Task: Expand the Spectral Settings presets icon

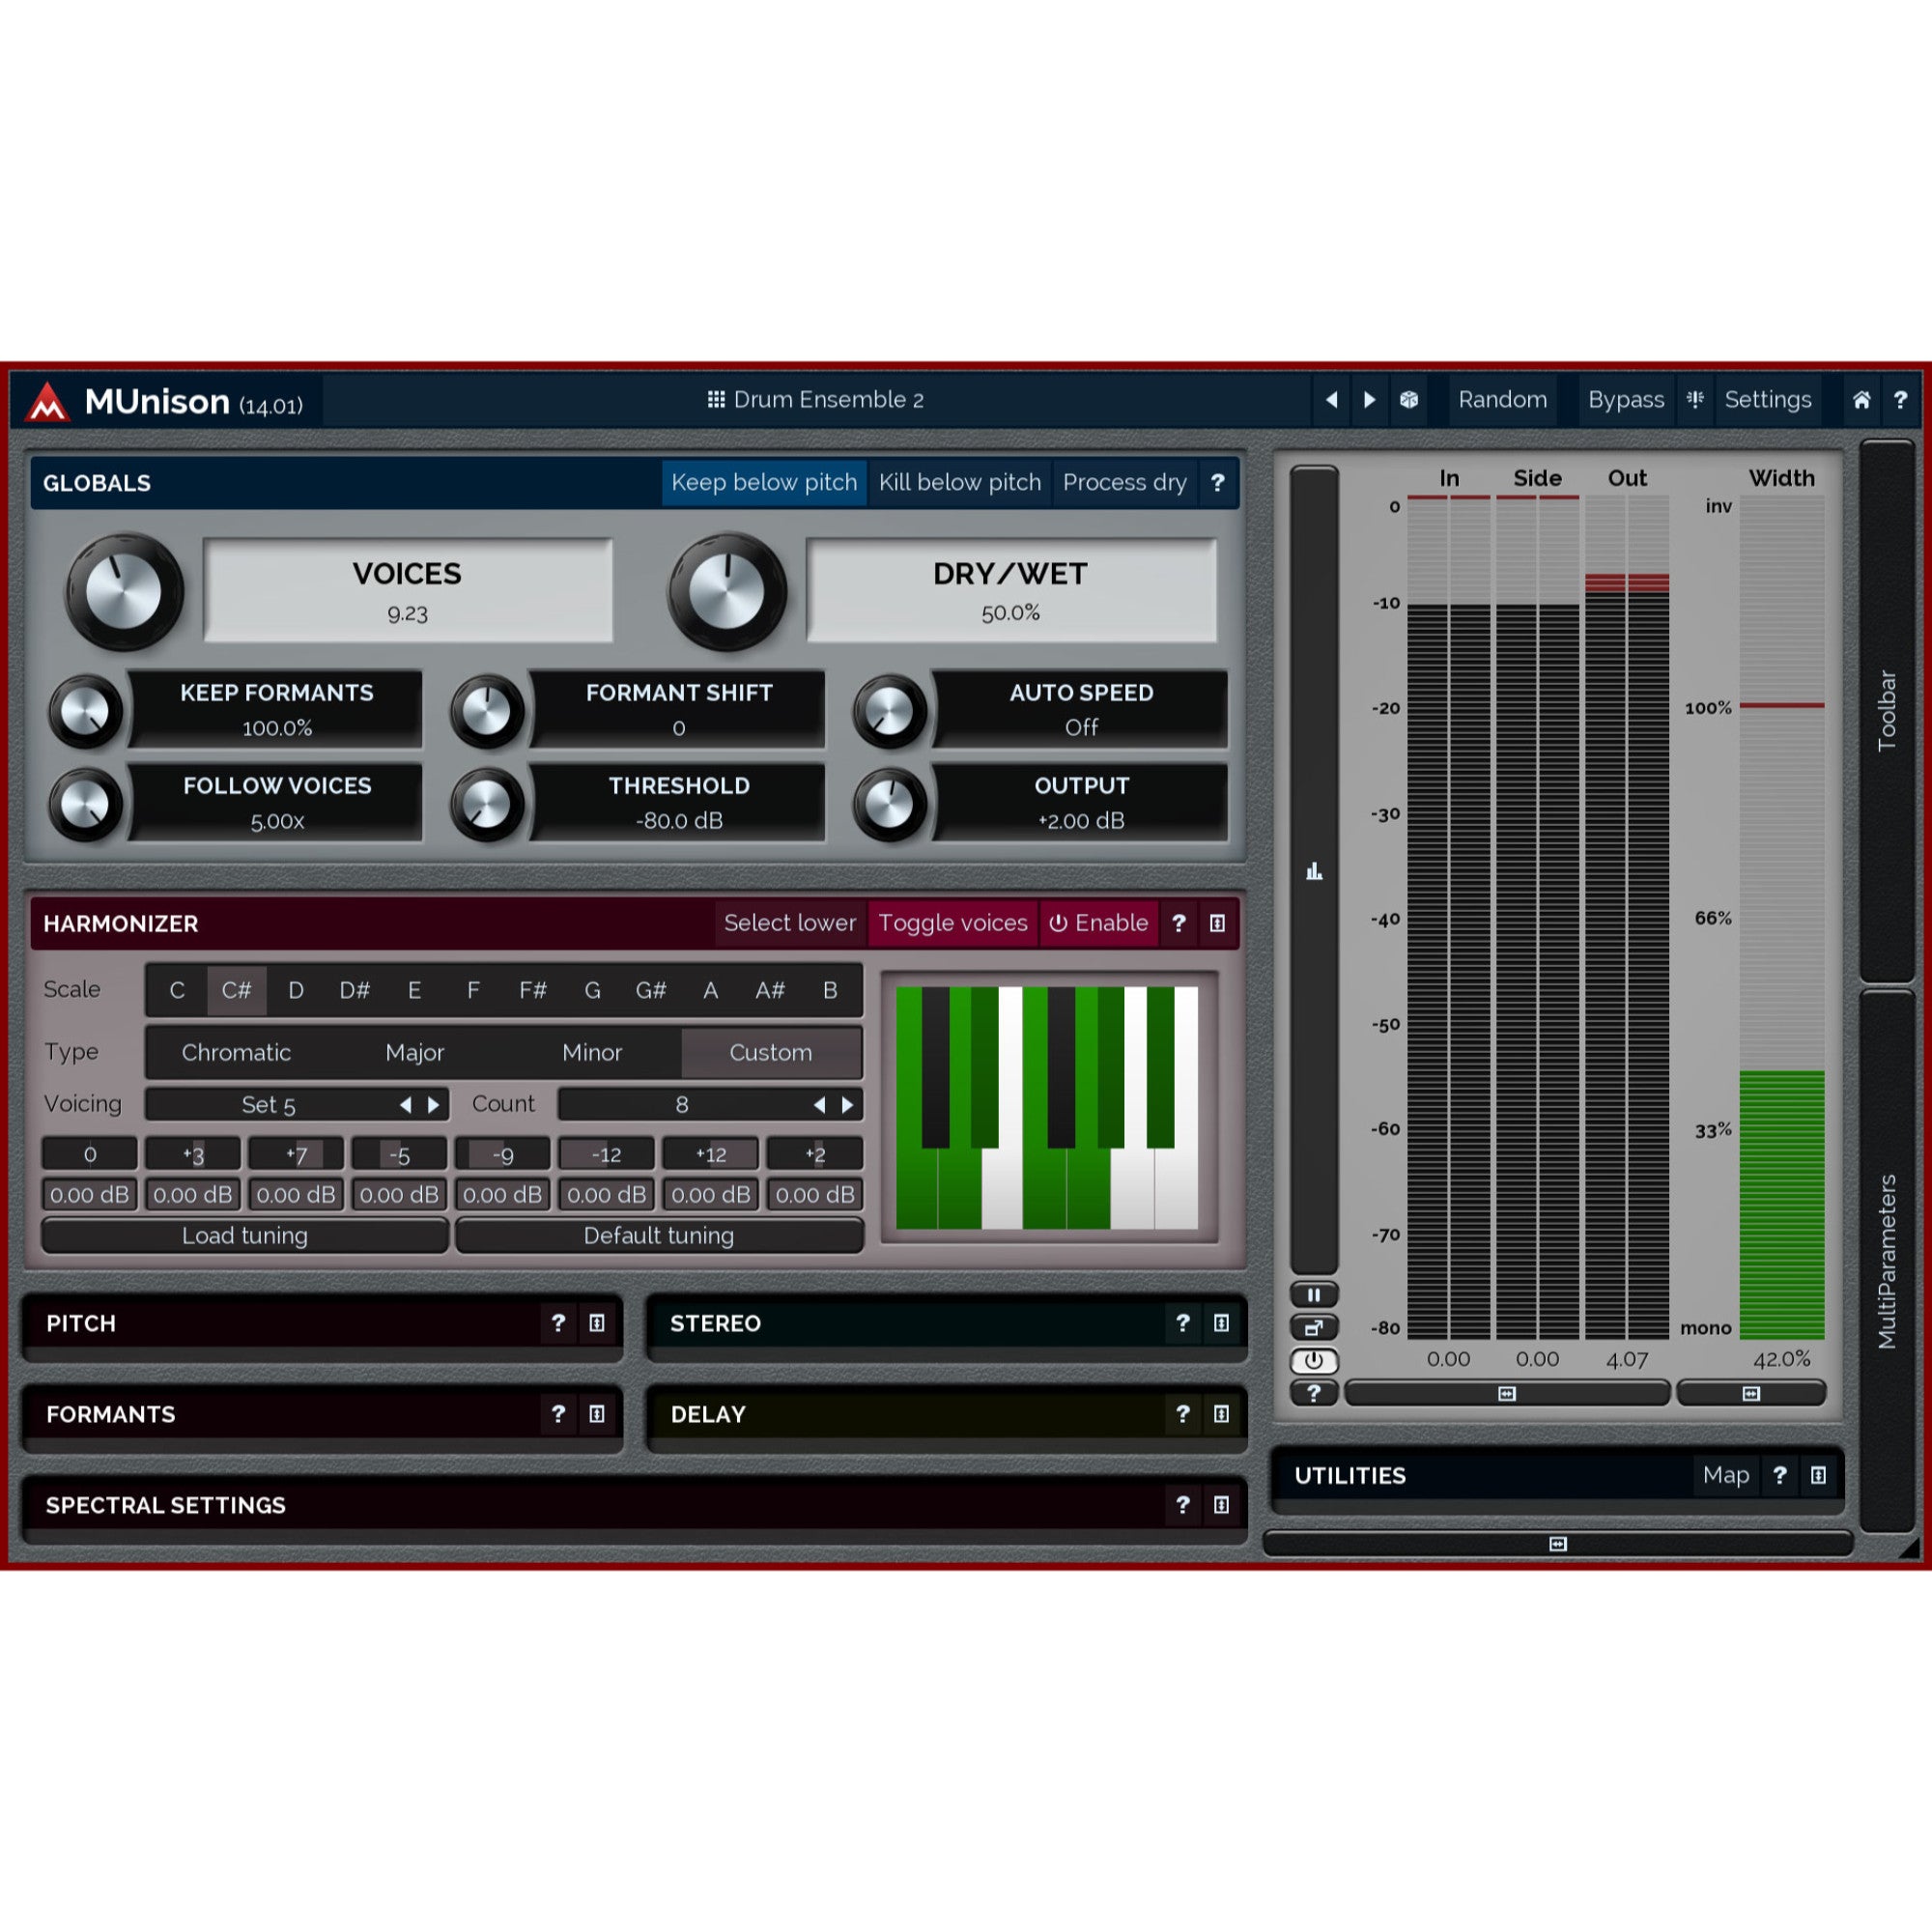Action: (x=1221, y=1505)
